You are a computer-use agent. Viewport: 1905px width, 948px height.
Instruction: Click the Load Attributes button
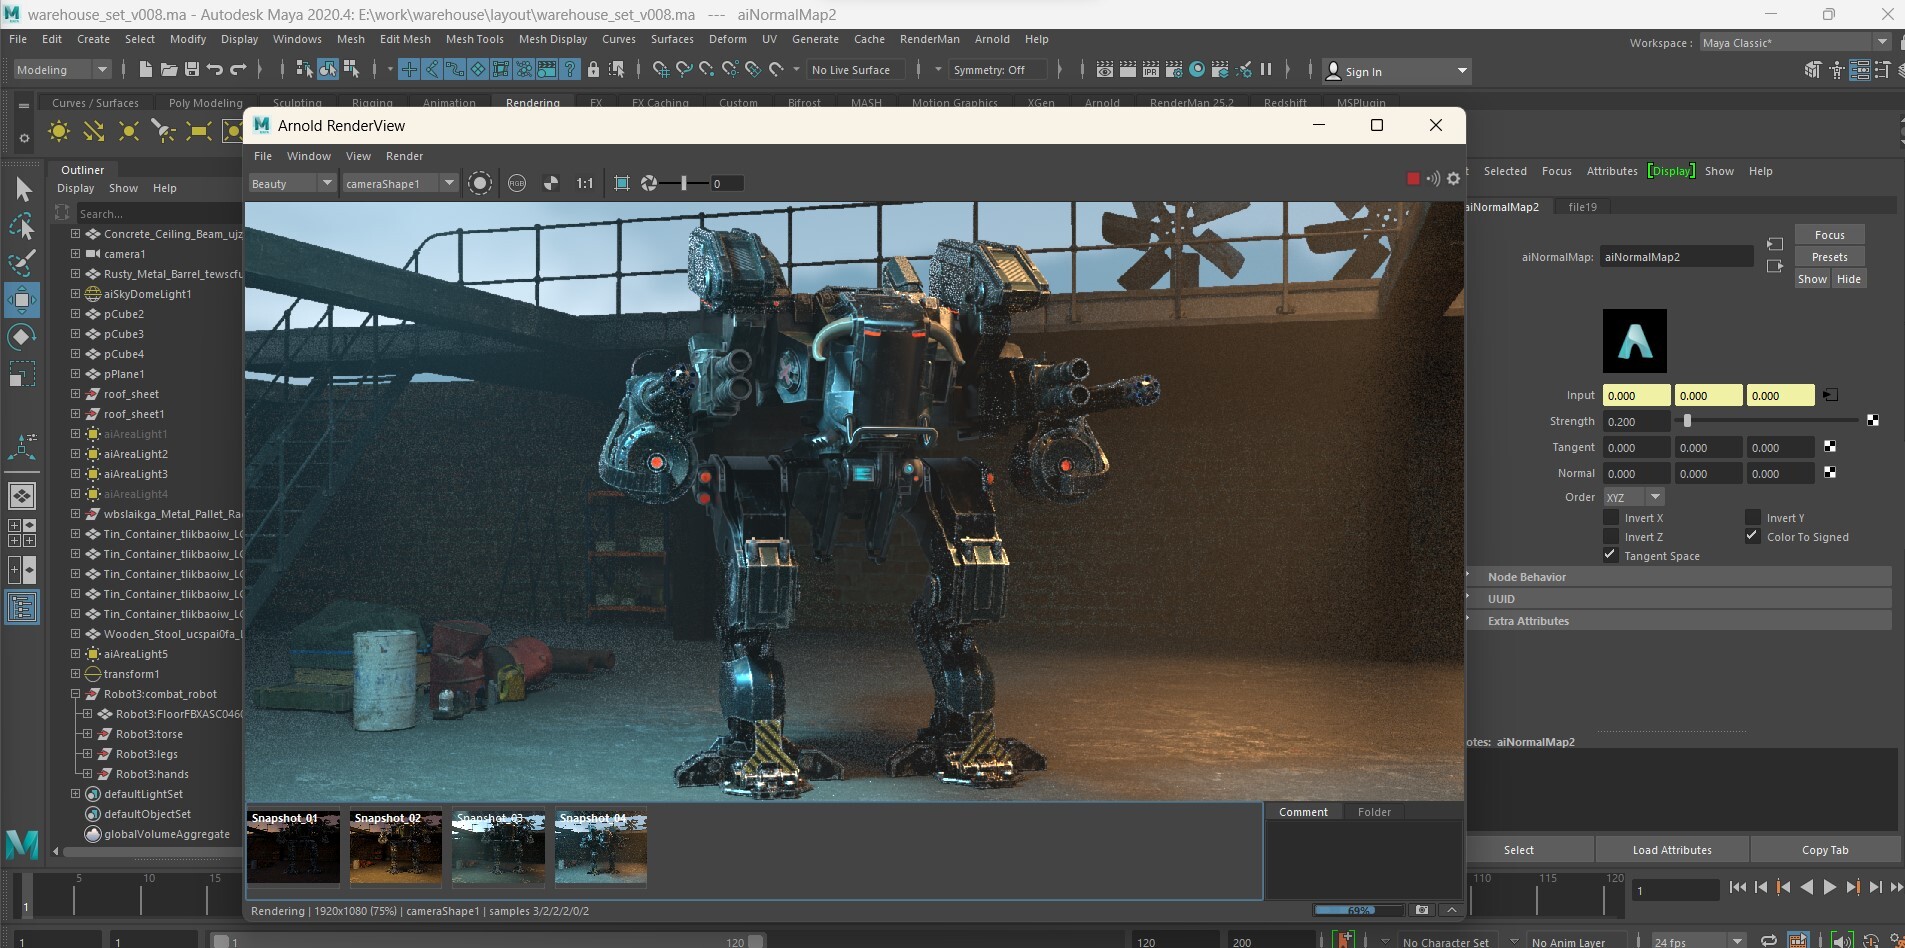[1672, 850]
